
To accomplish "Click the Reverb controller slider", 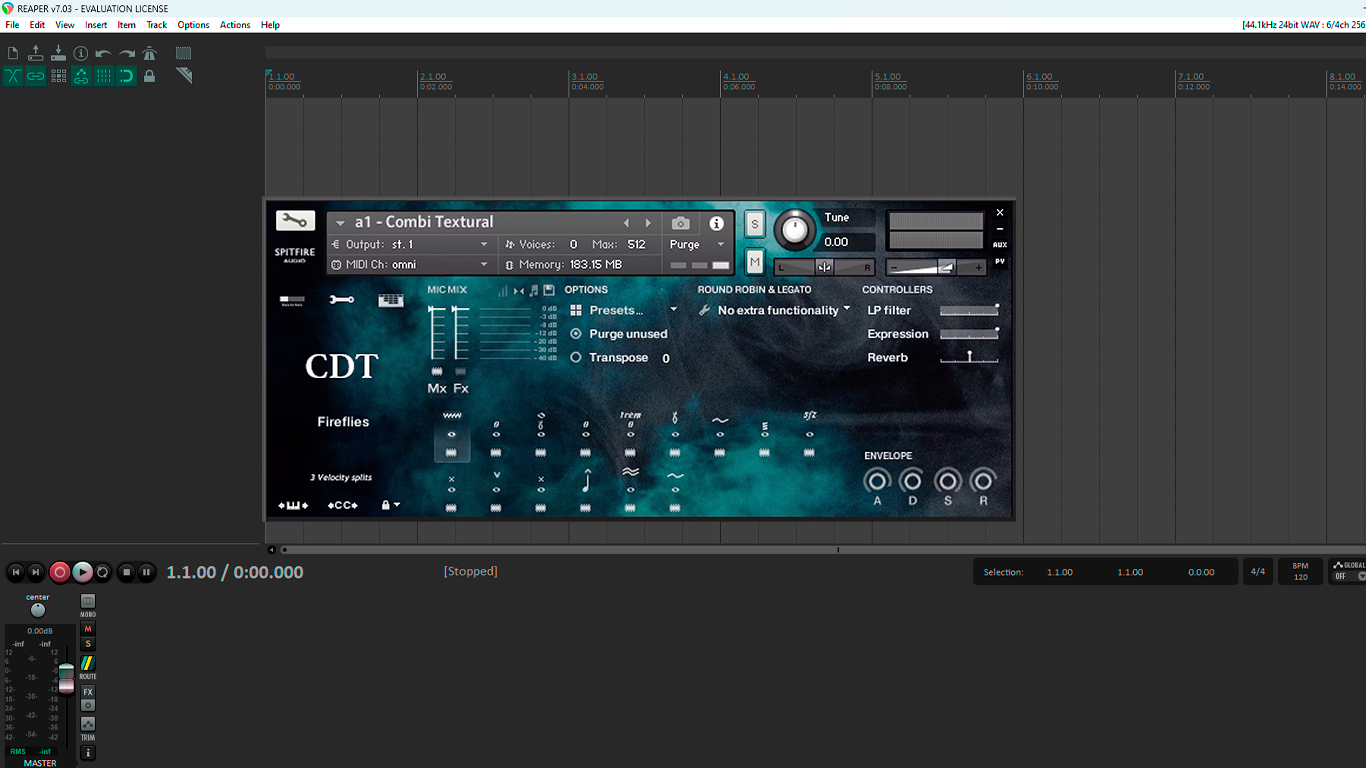I will point(969,357).
